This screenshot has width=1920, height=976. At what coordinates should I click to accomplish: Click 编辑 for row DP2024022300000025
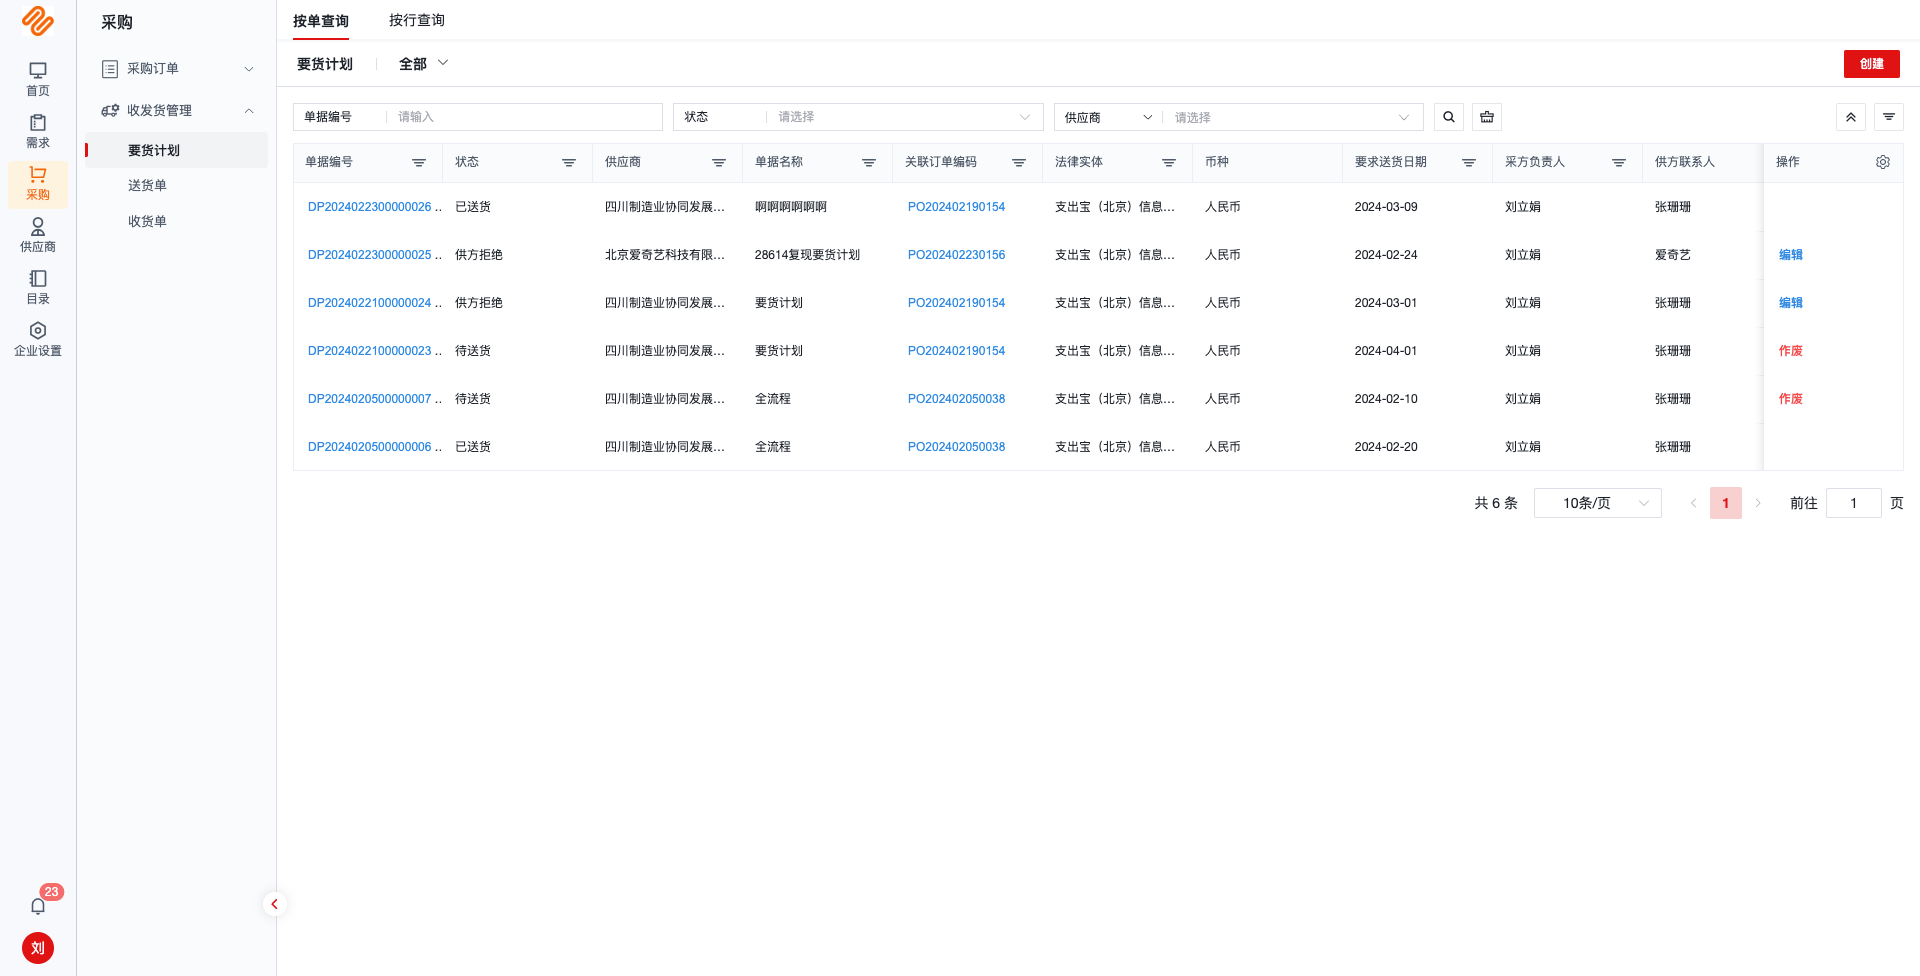[1791, 255]
